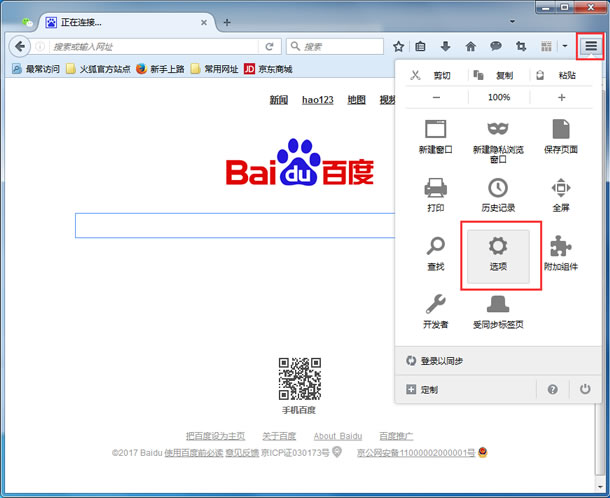Click the grid apps toolbar icon
The image size is (610, 498).
(546, 47)
